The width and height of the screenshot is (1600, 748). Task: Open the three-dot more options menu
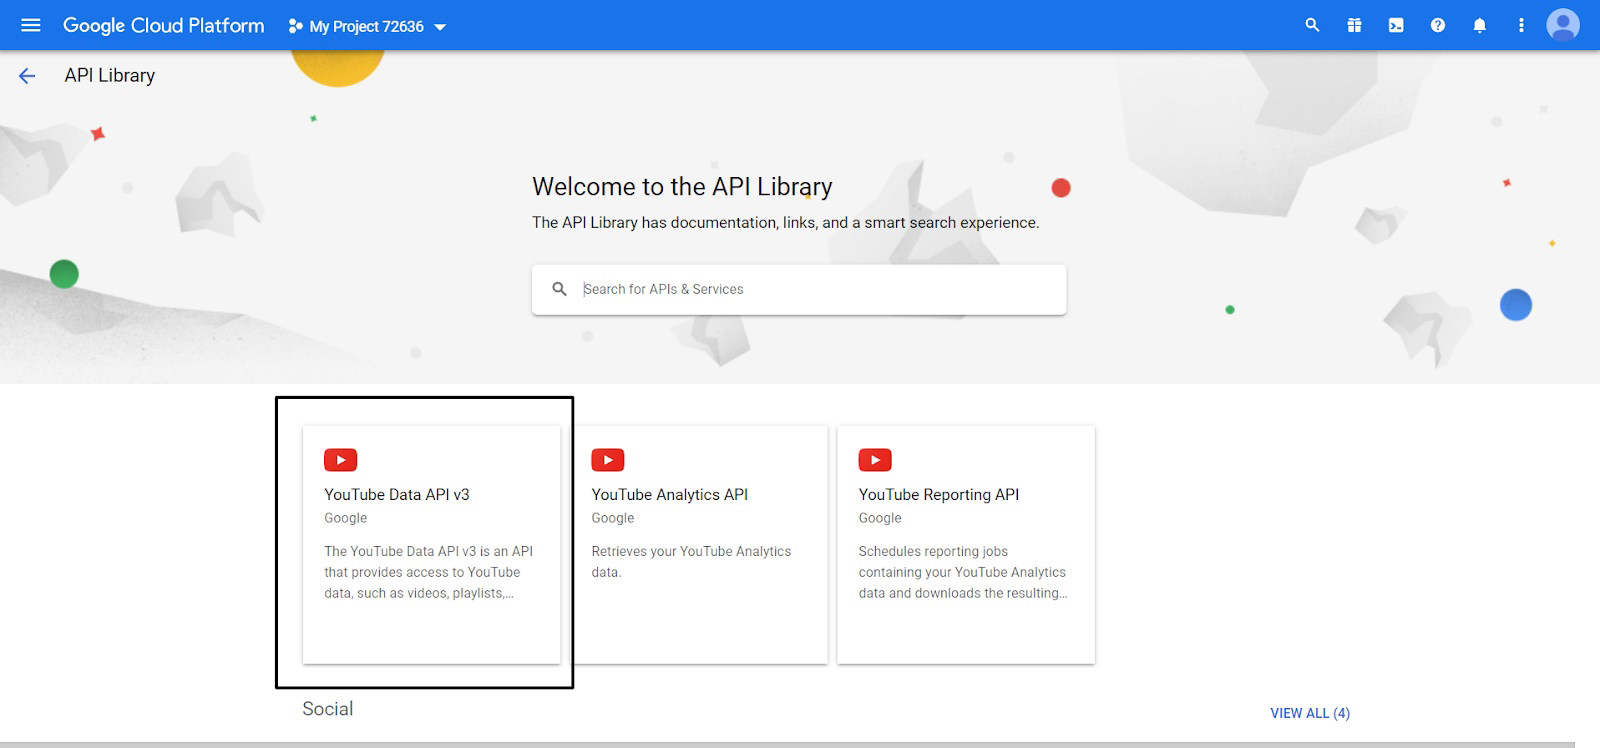tap(1521, 25)
